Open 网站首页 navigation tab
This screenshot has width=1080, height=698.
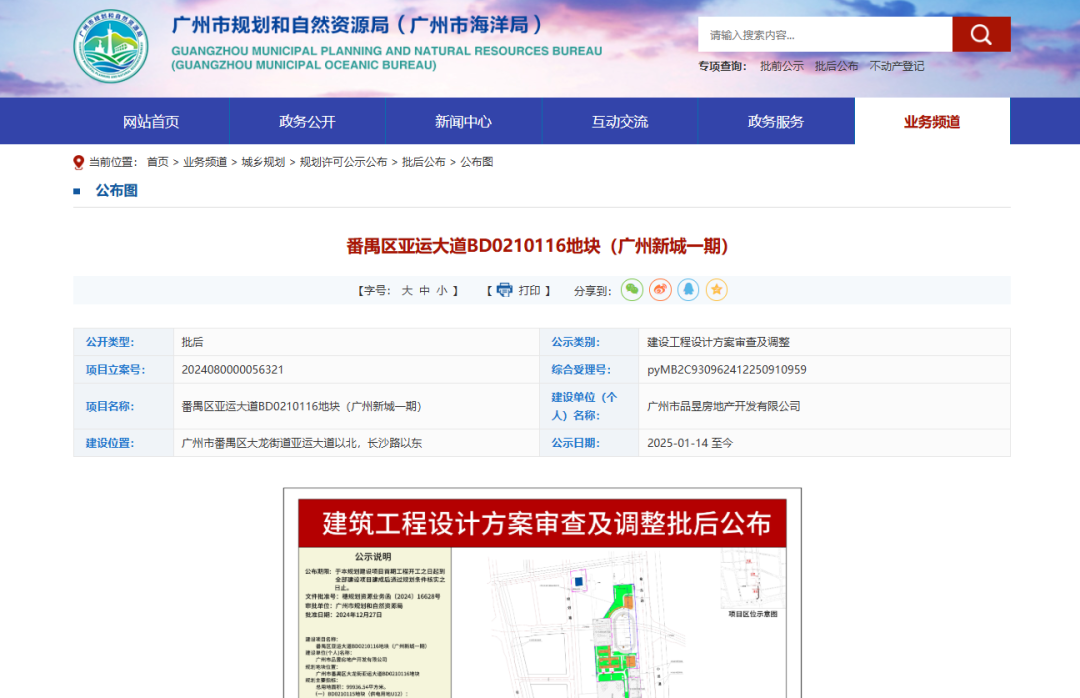click(151, 121)
